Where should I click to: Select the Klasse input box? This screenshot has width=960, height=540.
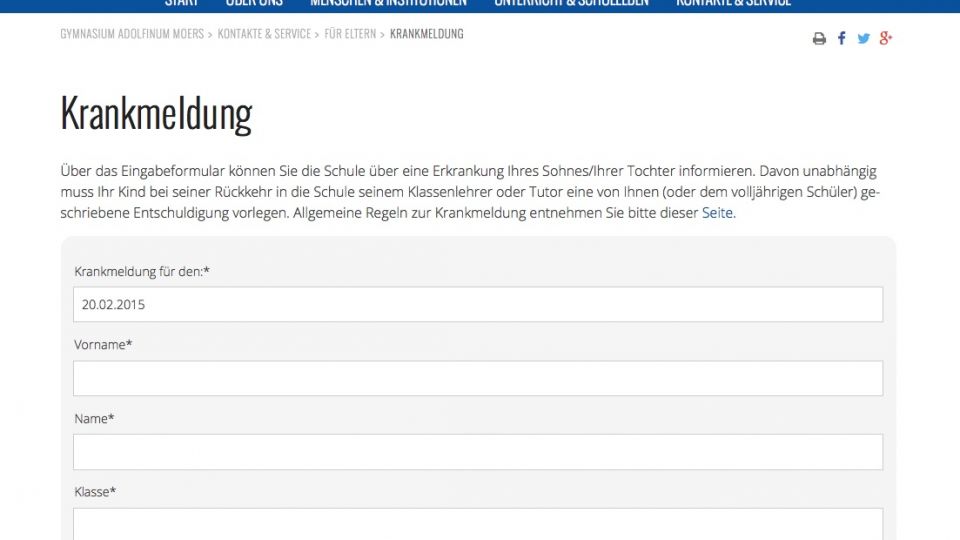[x=478, y=523]
